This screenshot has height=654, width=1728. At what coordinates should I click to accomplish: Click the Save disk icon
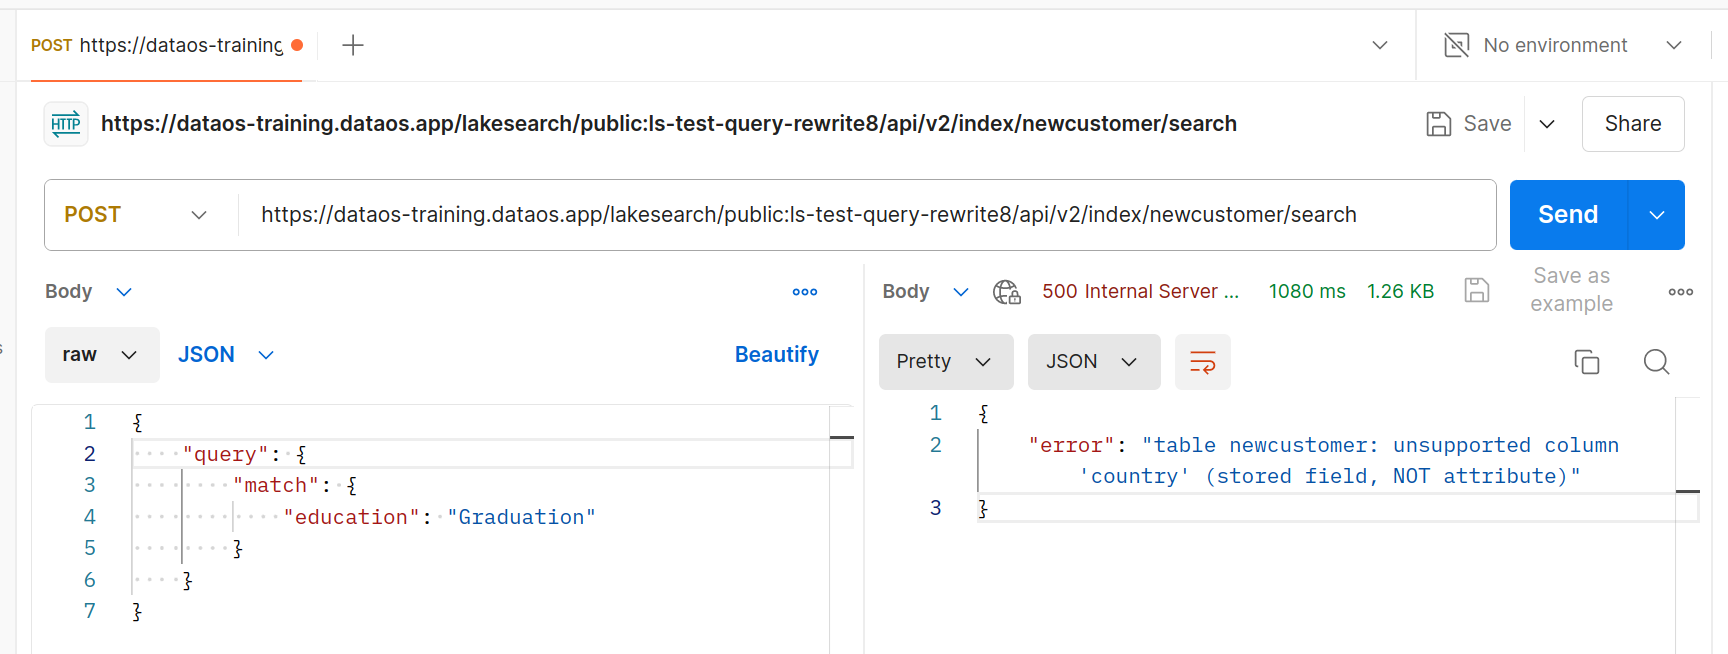click(x=1438, y=124)
